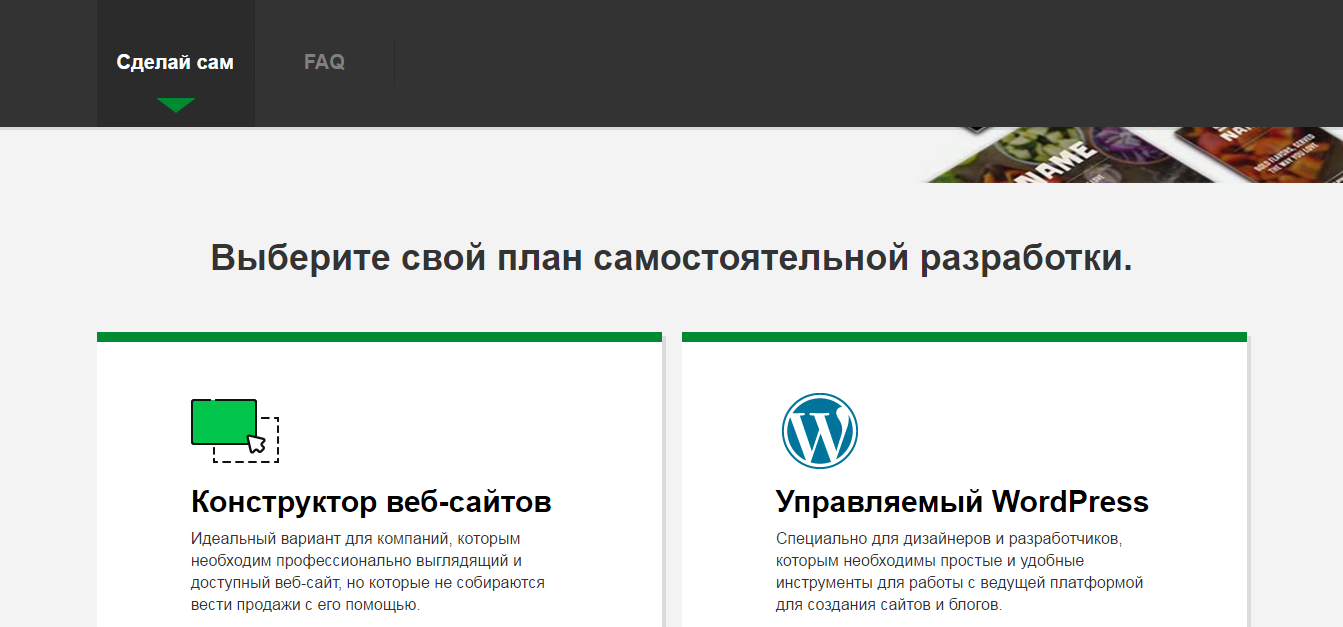Expand the Сделай сам section indicator
Viewport: 1343px width, 627px height.
(176, 102)
